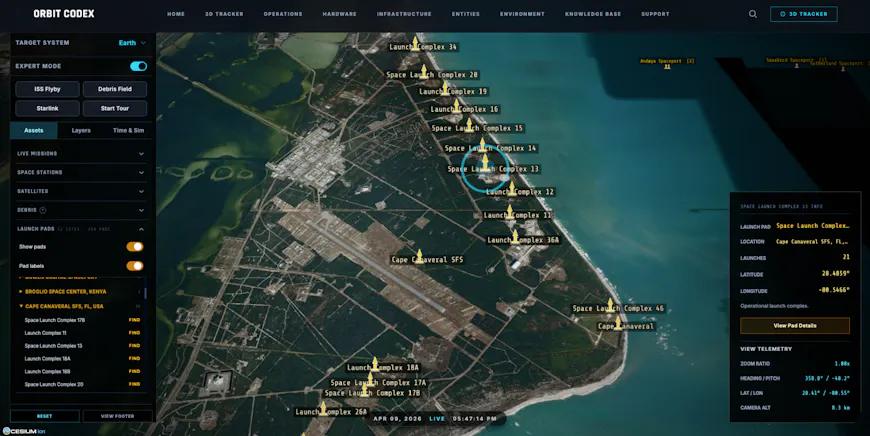Screen dimensions: 870x436
Task: Start the Starlink preset
Action: tap(47, 108)
